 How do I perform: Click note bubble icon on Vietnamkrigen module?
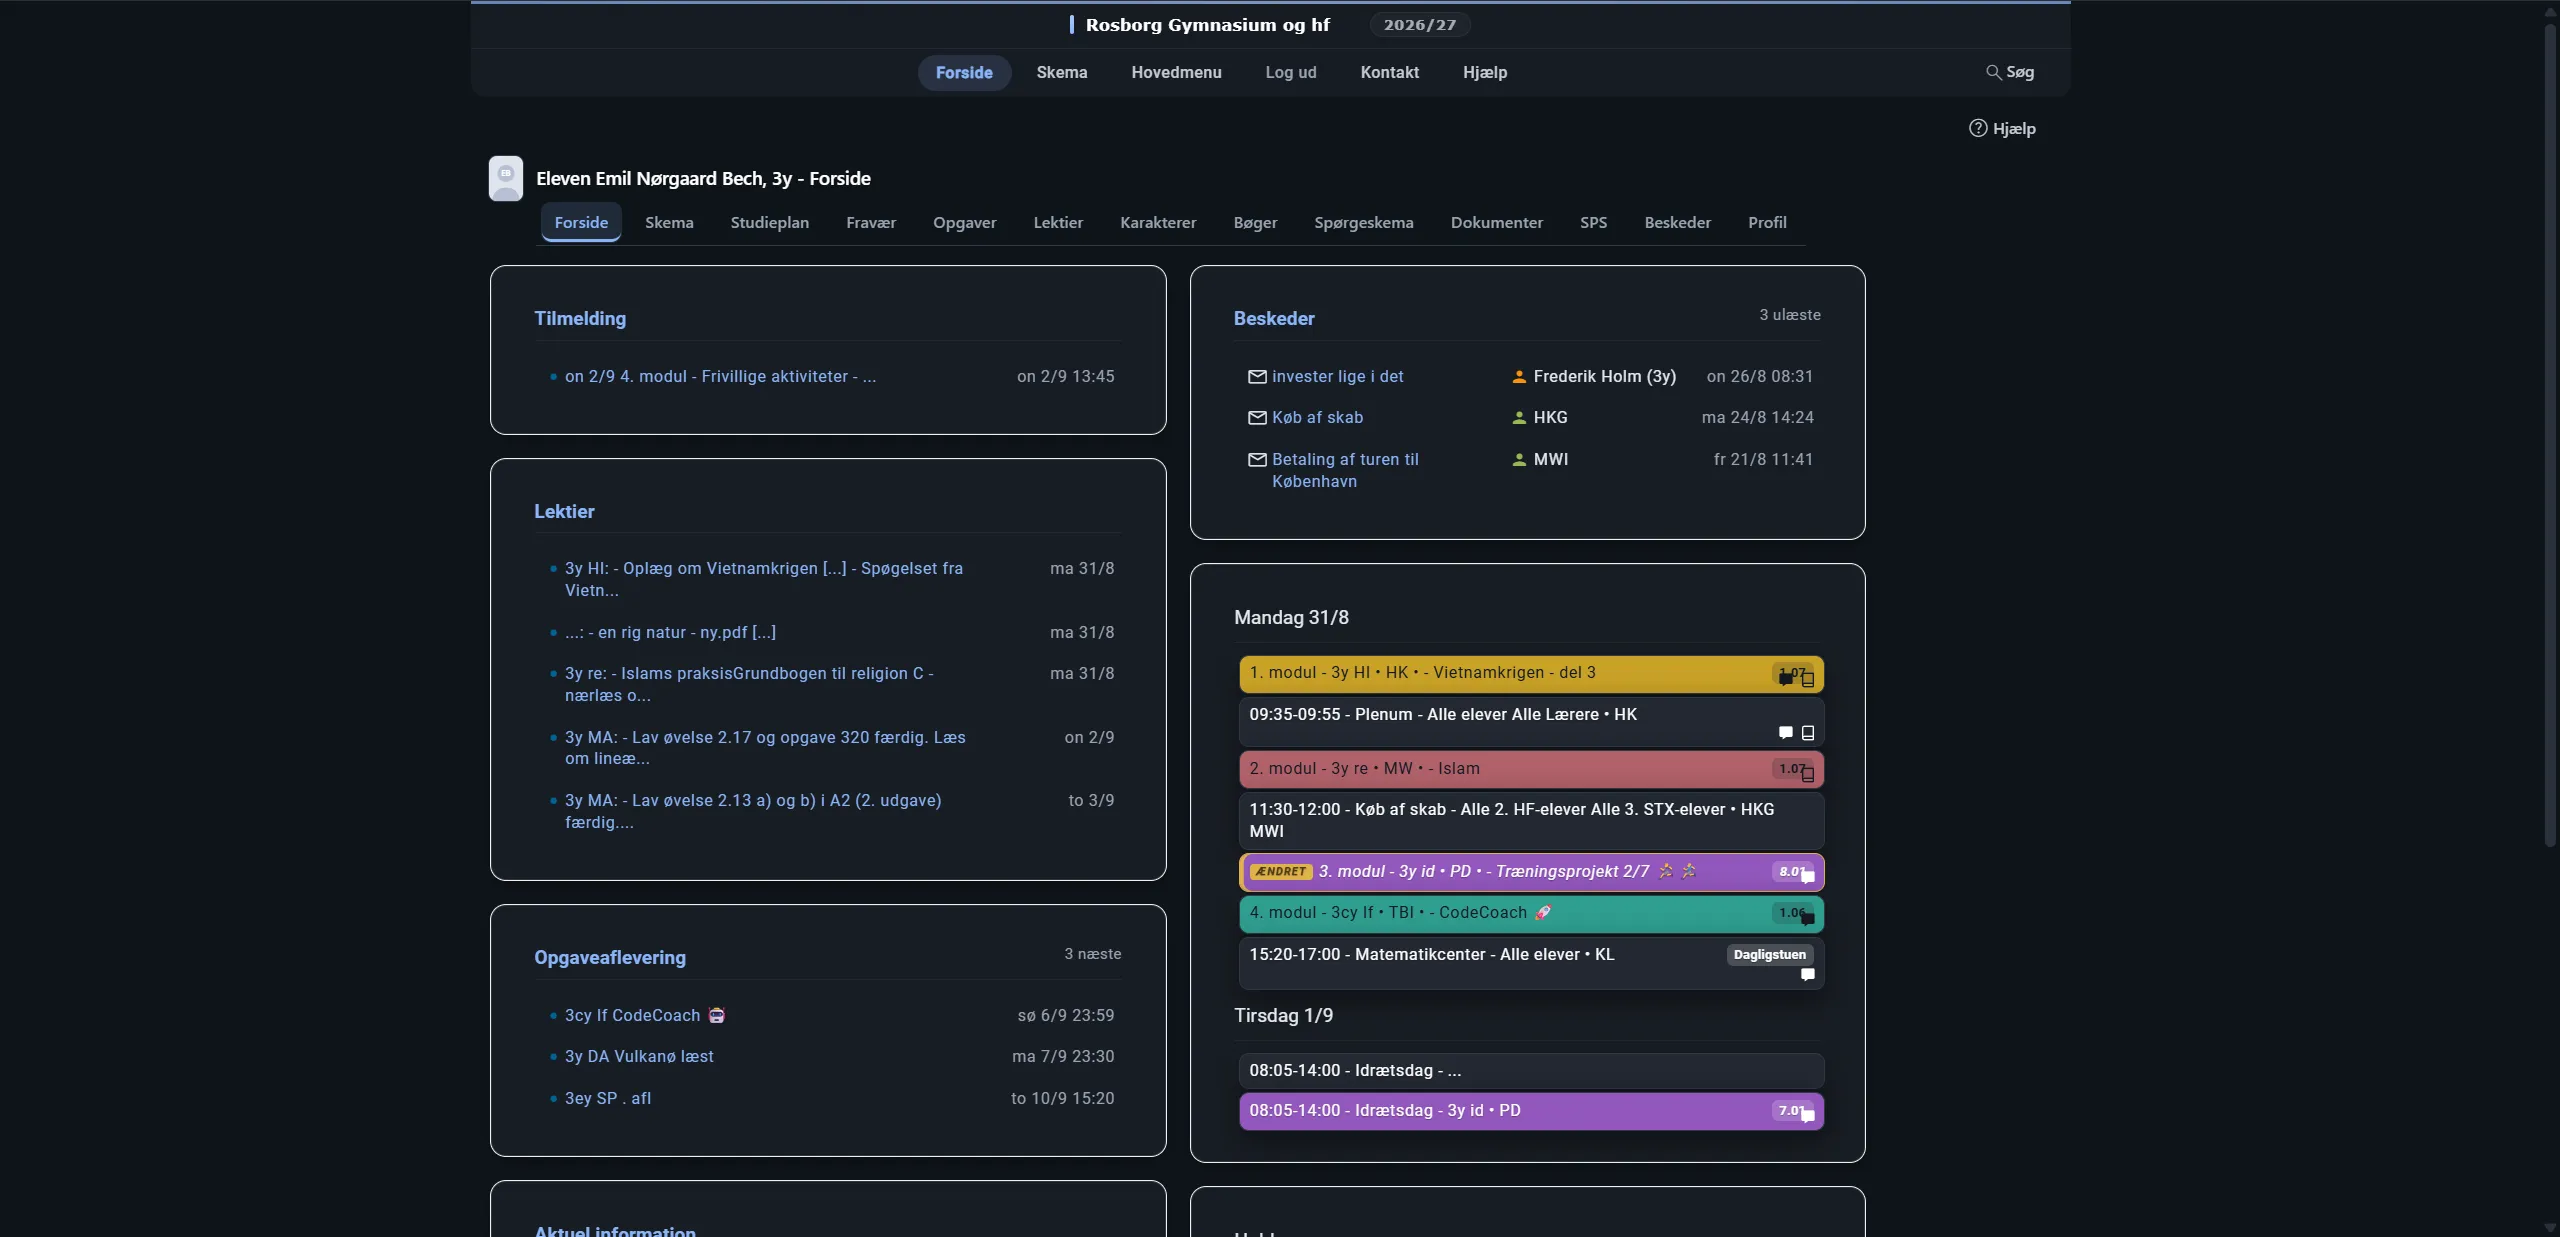pos(1786,680)
